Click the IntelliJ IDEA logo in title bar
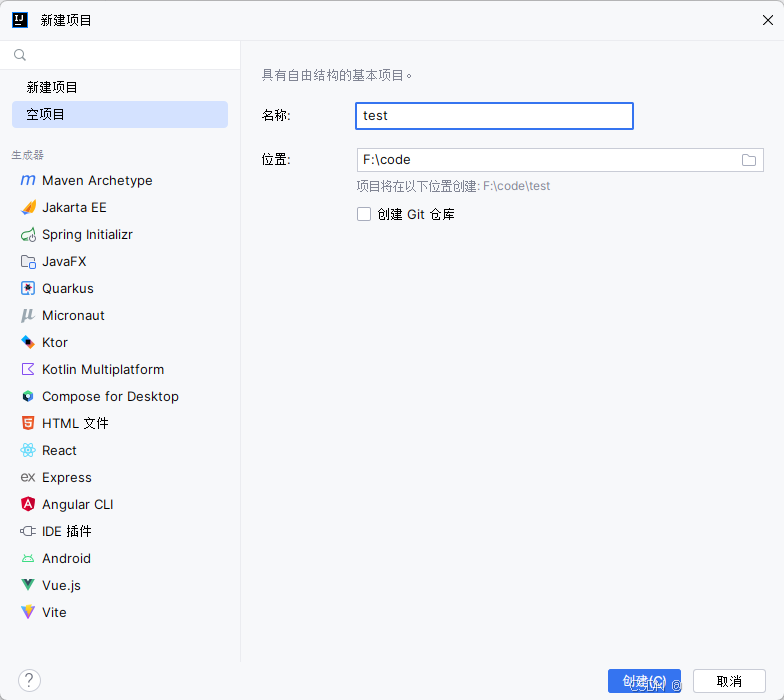784x700 pixels. click(20, 20)
